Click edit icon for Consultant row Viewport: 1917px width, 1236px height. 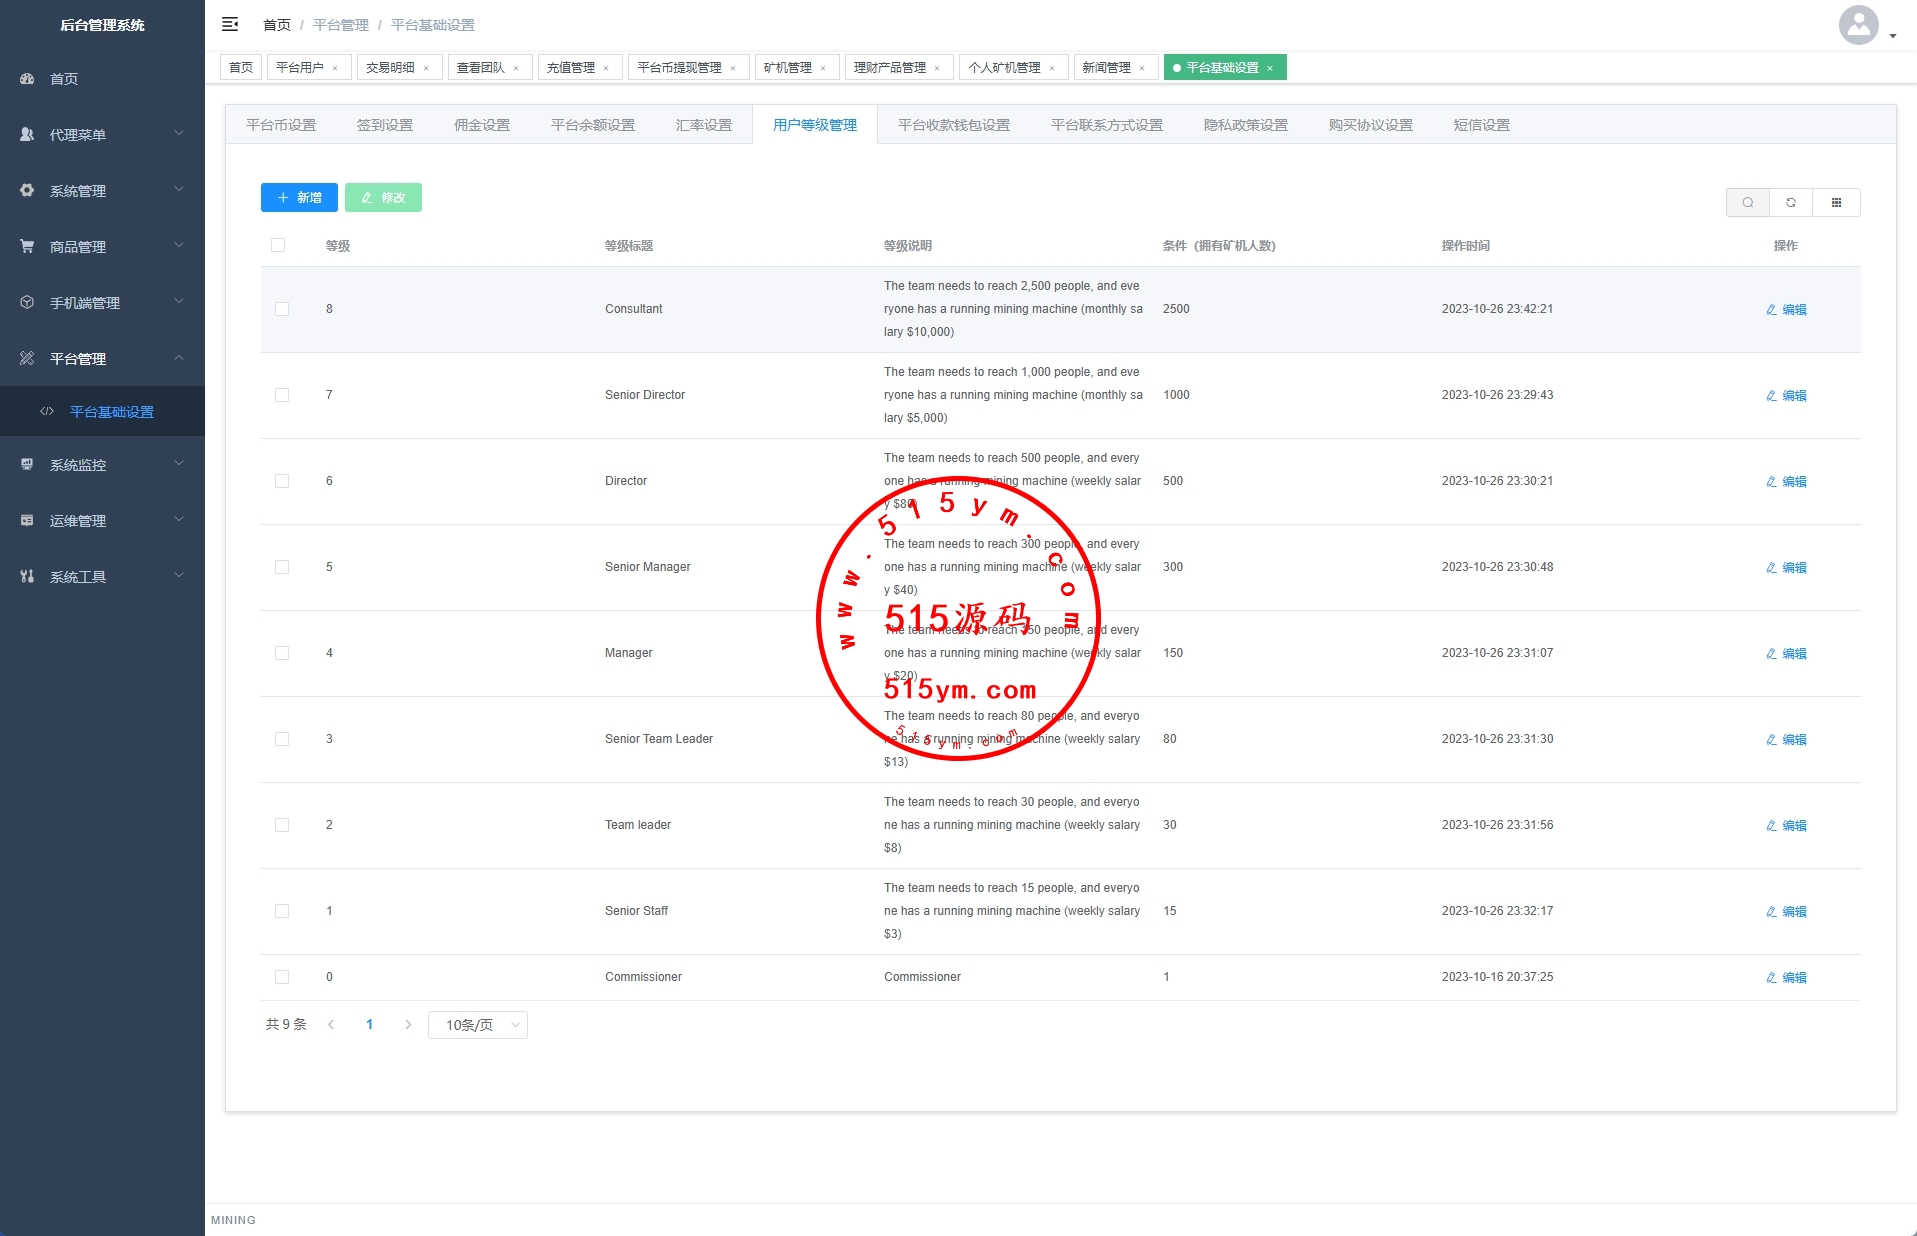pyautogui.click(x=1771, y=310)
